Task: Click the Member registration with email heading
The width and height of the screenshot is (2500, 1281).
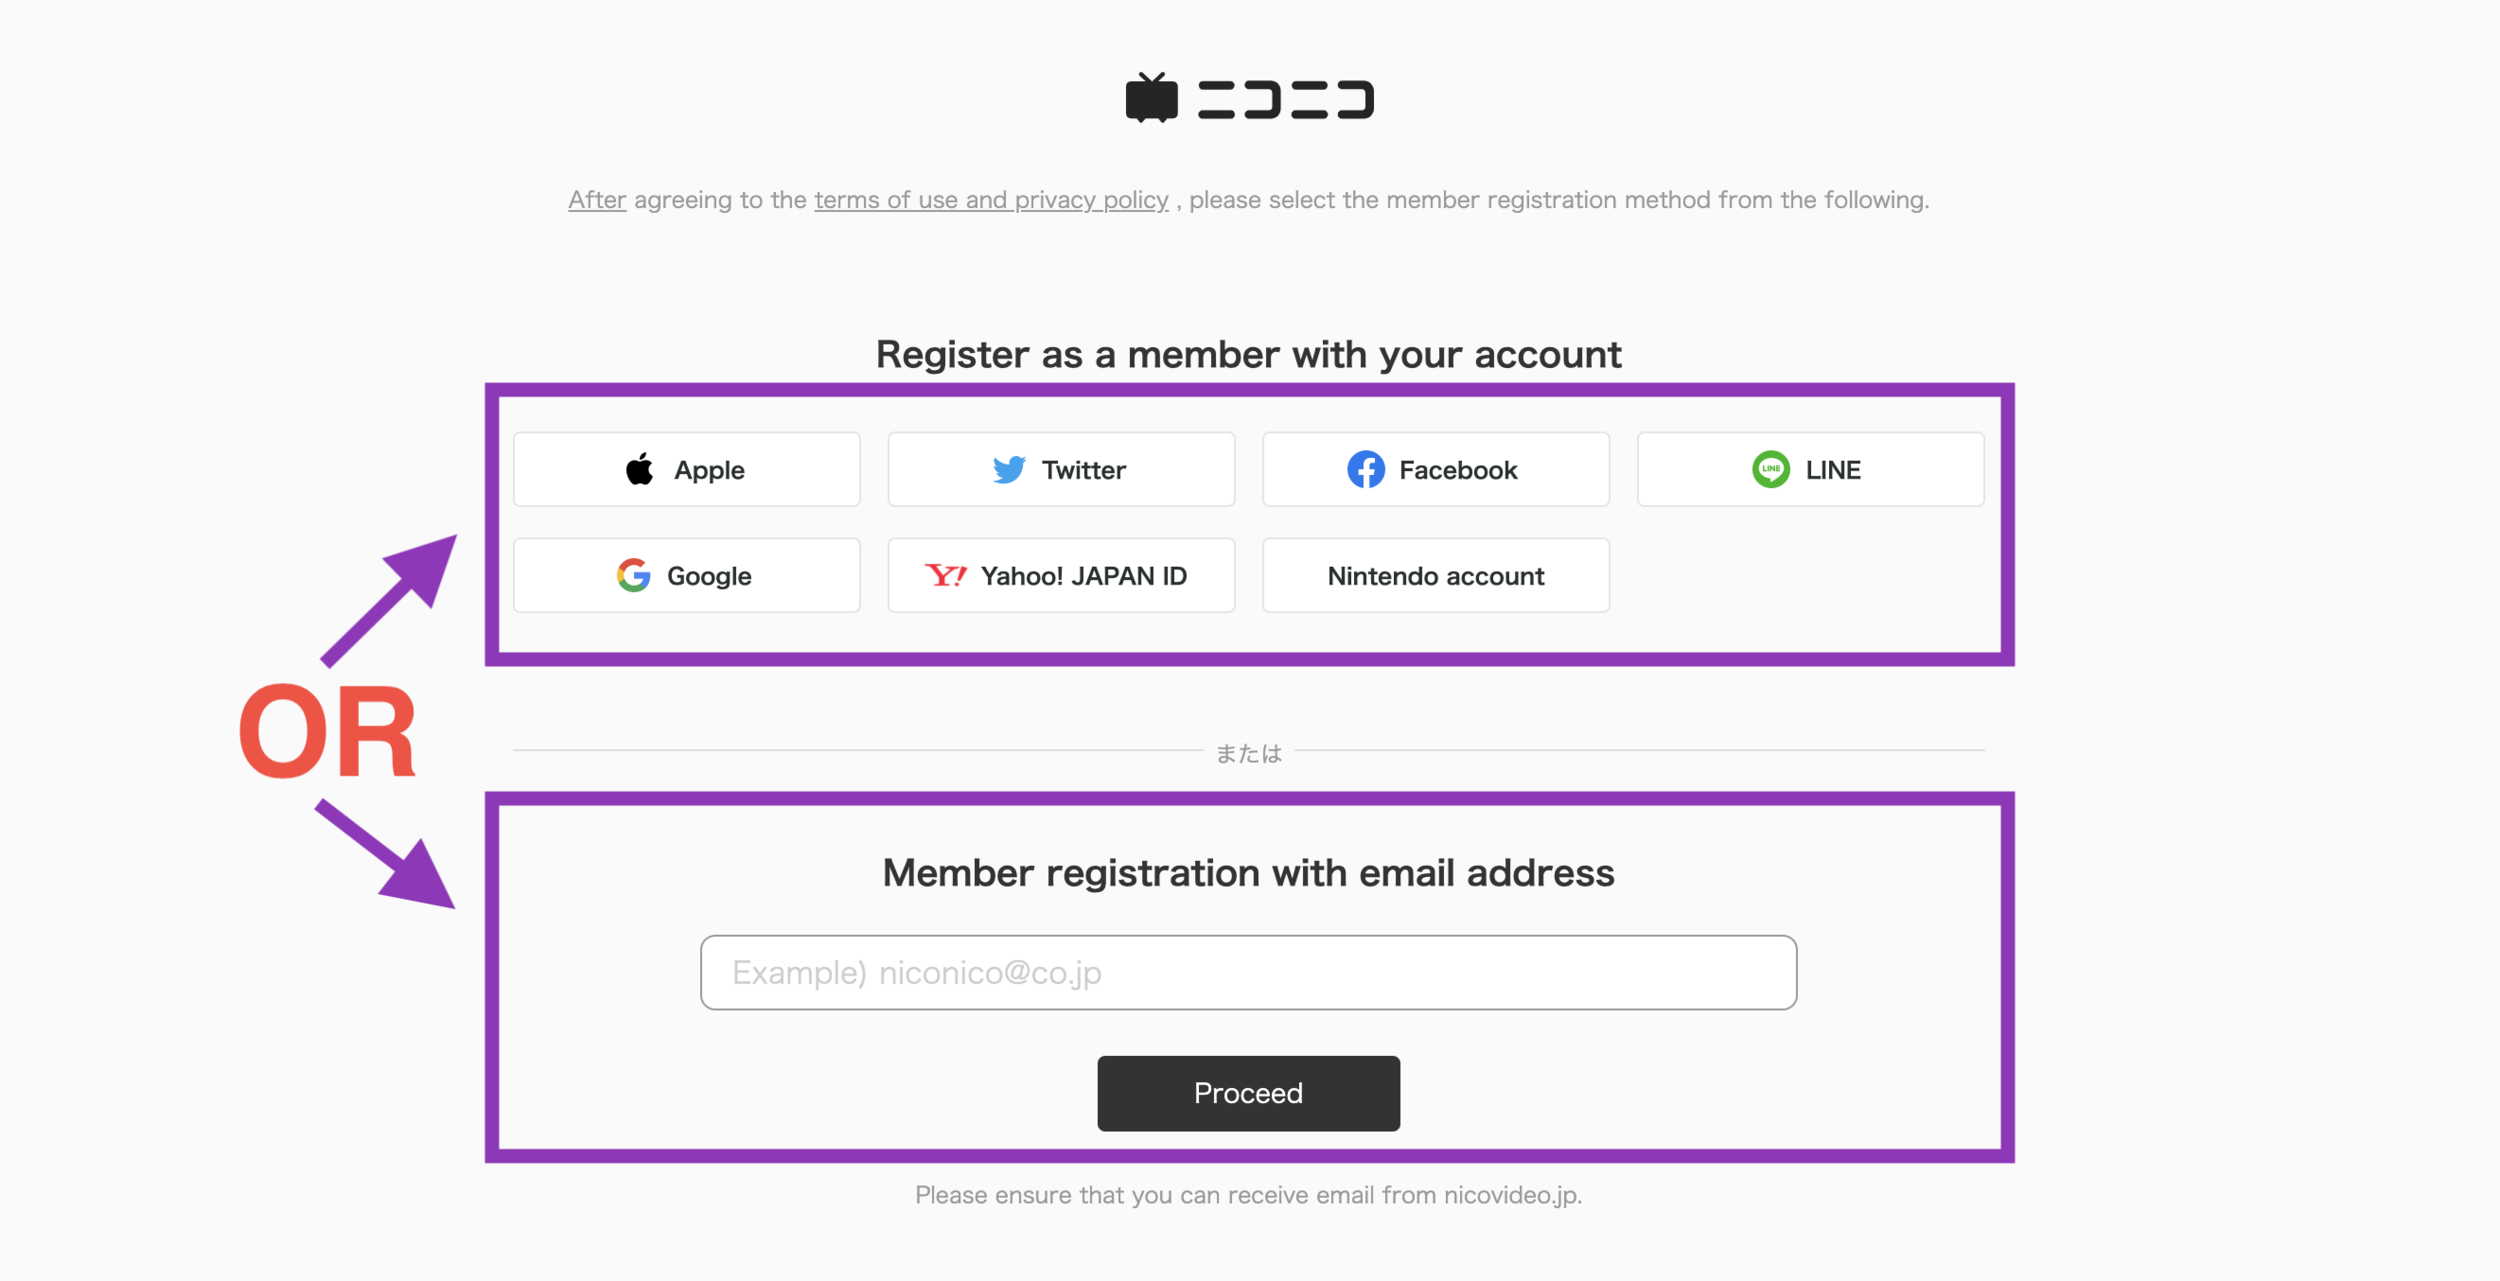Action: pyautogui.click(x=1248, y=873)
